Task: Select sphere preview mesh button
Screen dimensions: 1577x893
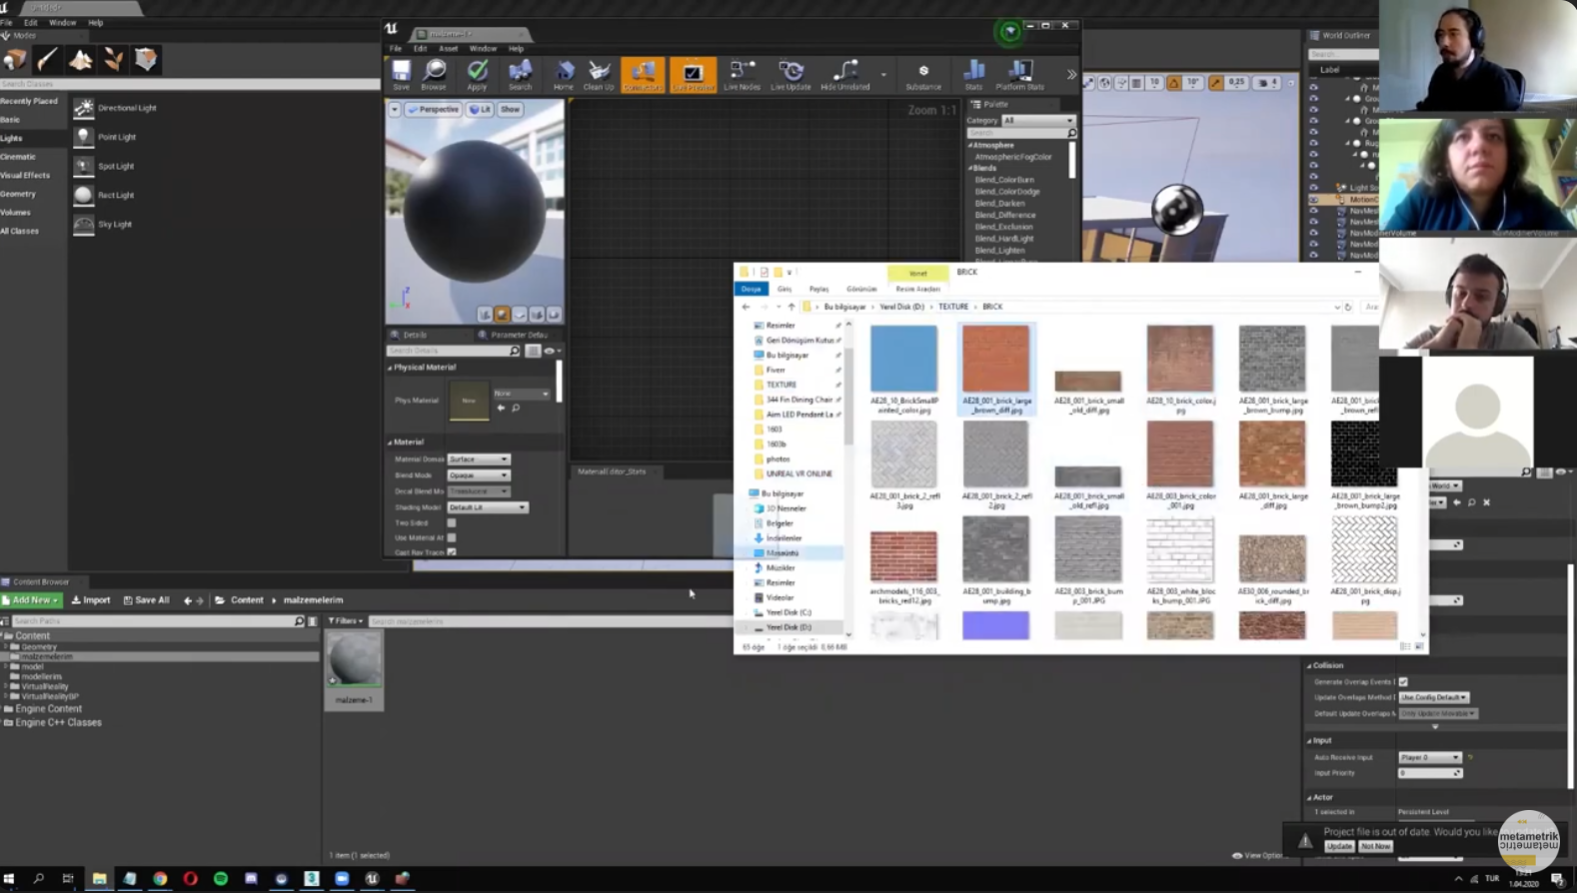Action: (x=502, y=314)
